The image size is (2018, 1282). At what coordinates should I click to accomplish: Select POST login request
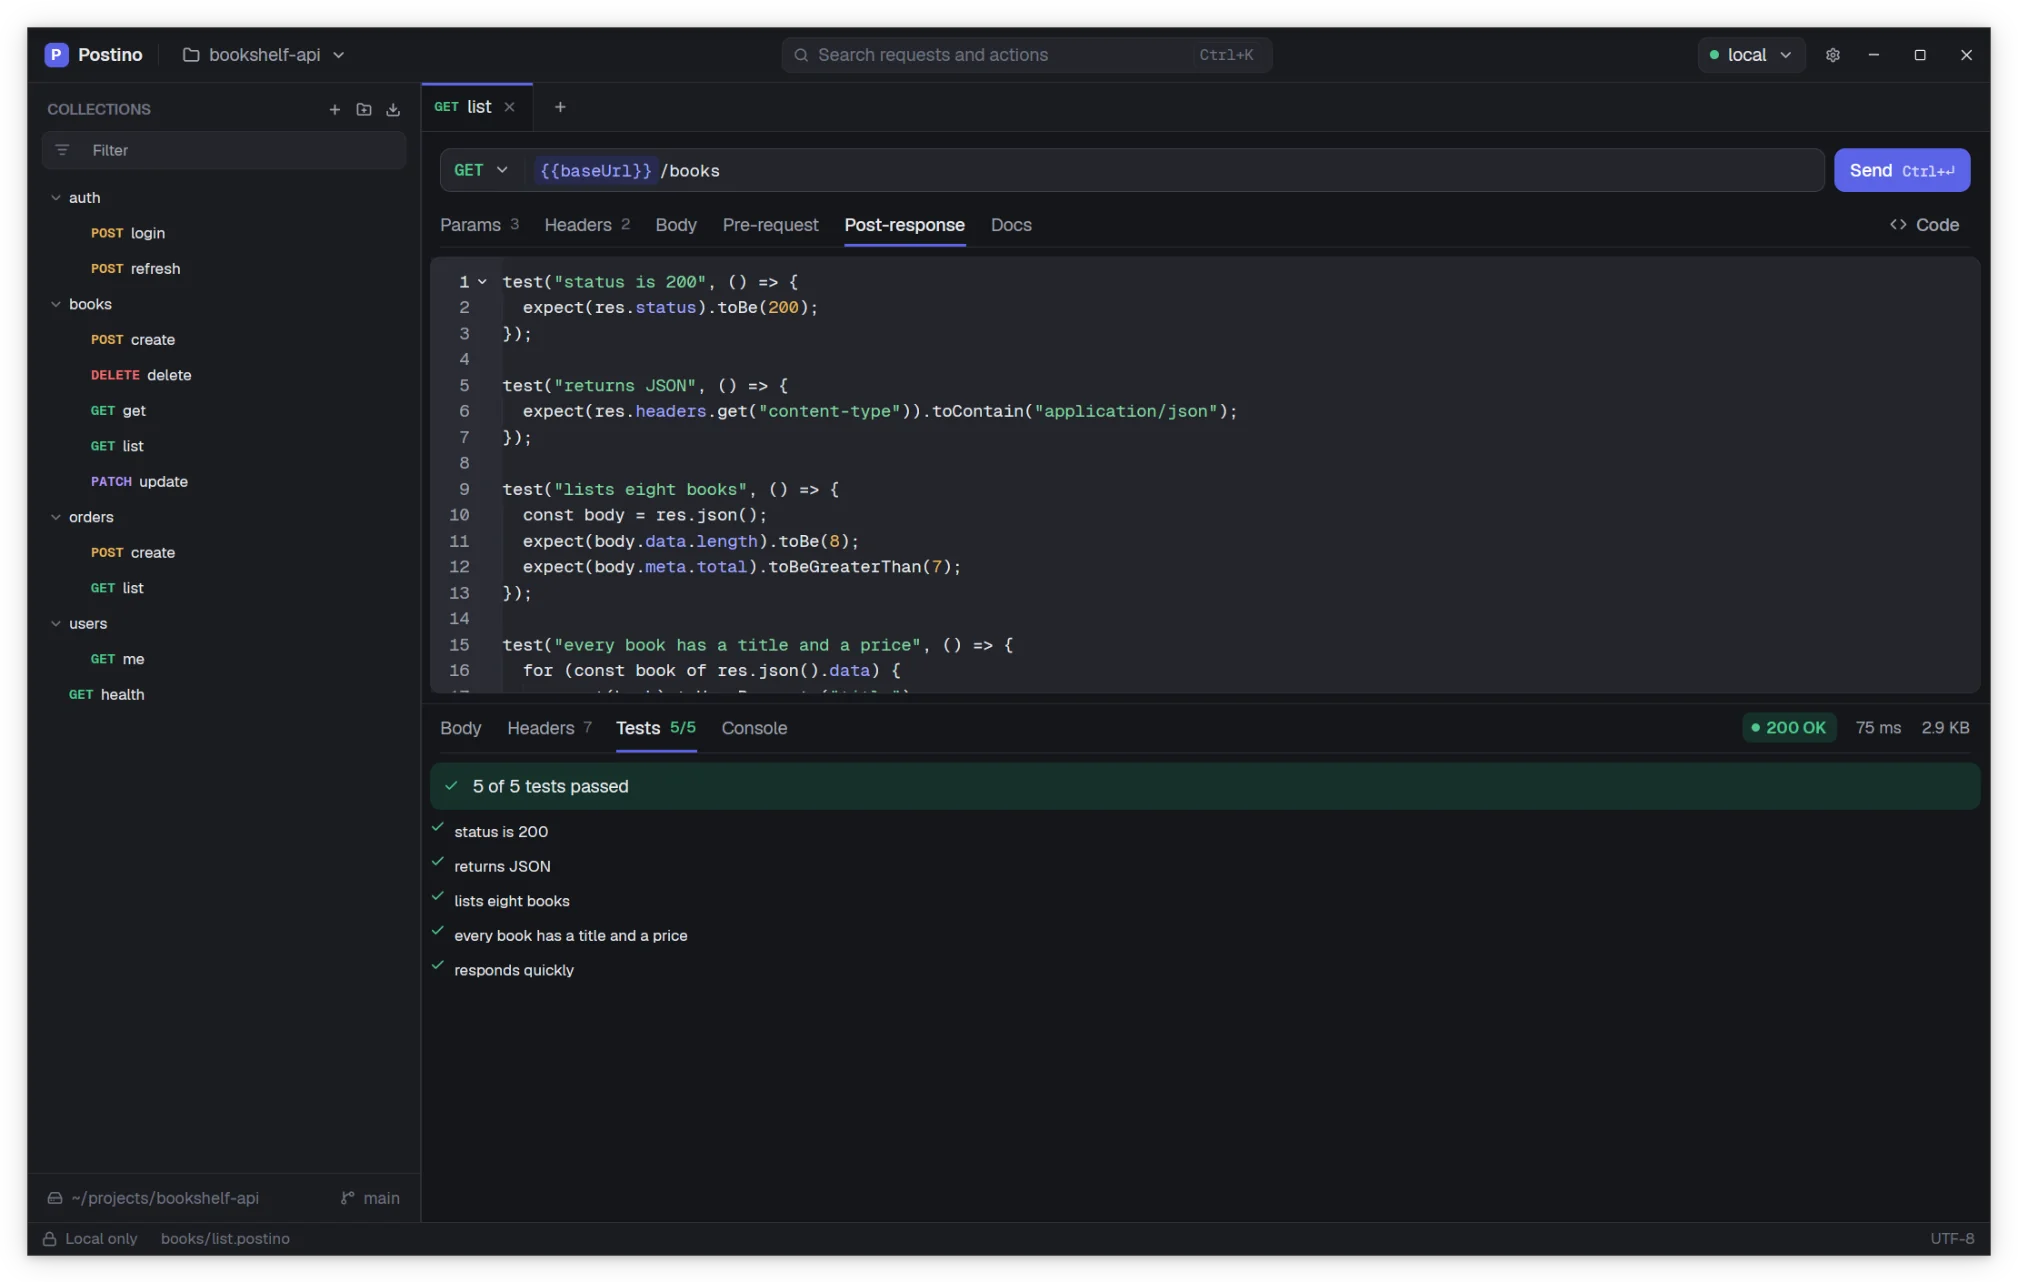point(128,233)
